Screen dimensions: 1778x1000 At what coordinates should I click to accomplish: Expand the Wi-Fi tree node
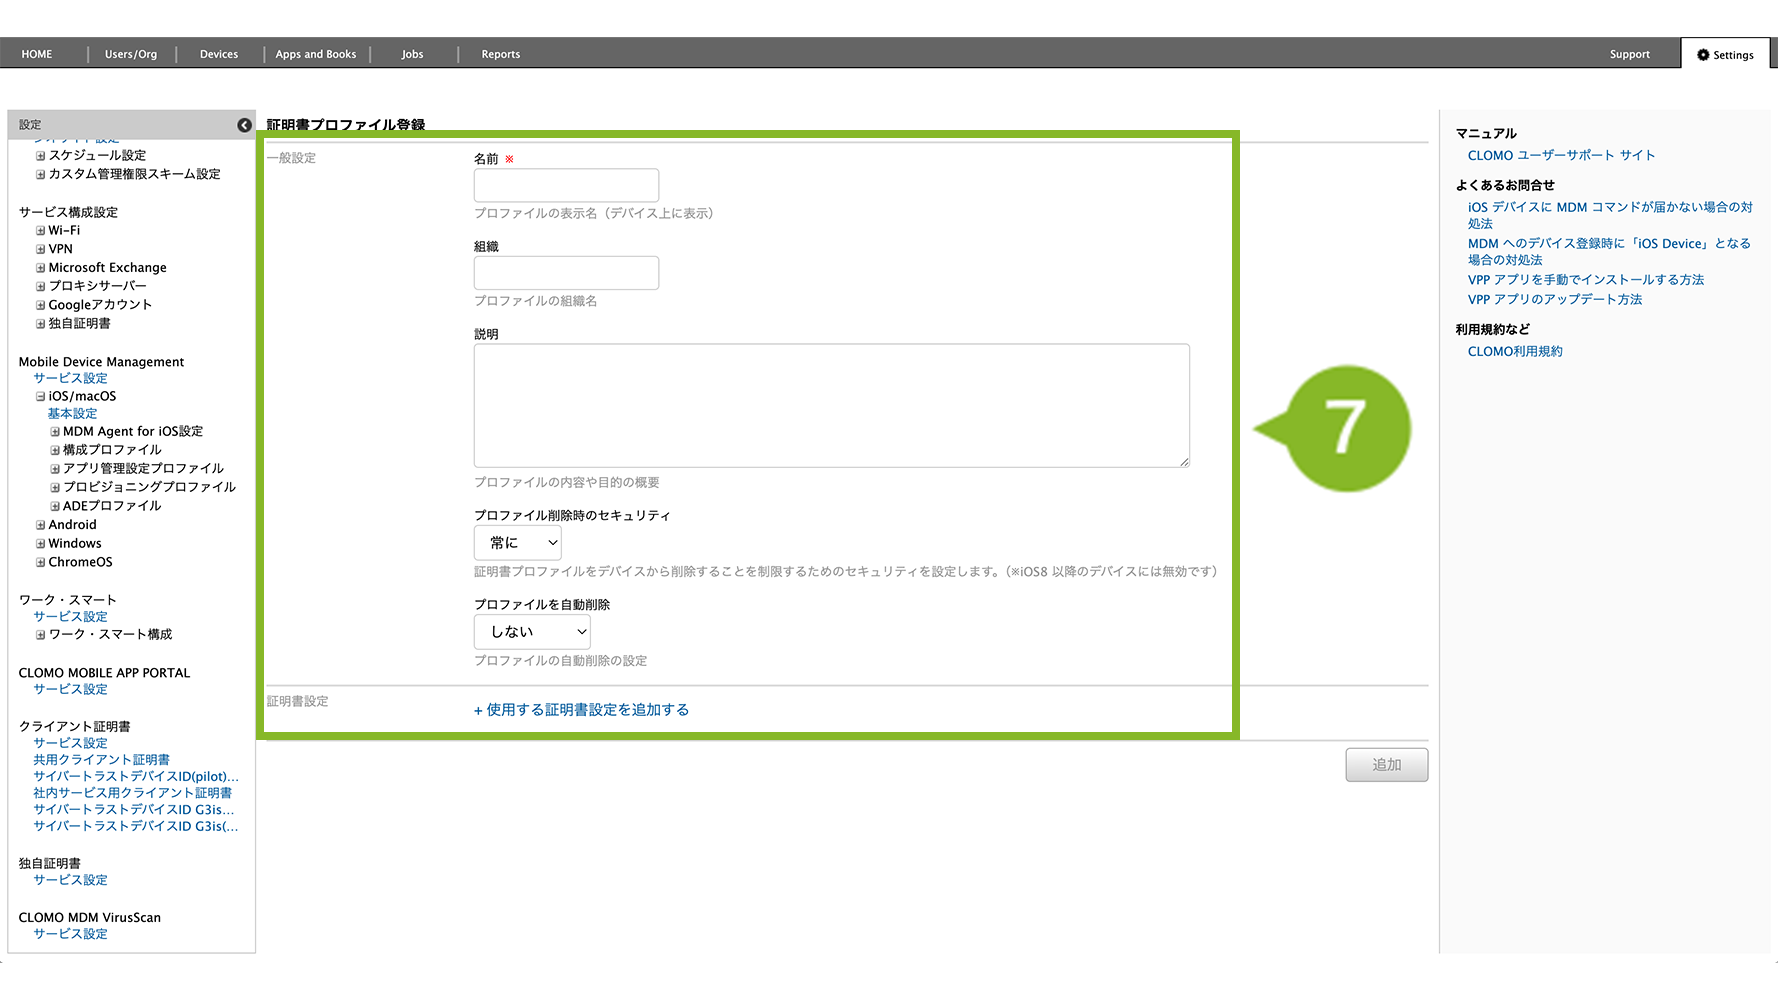point(41,231)
